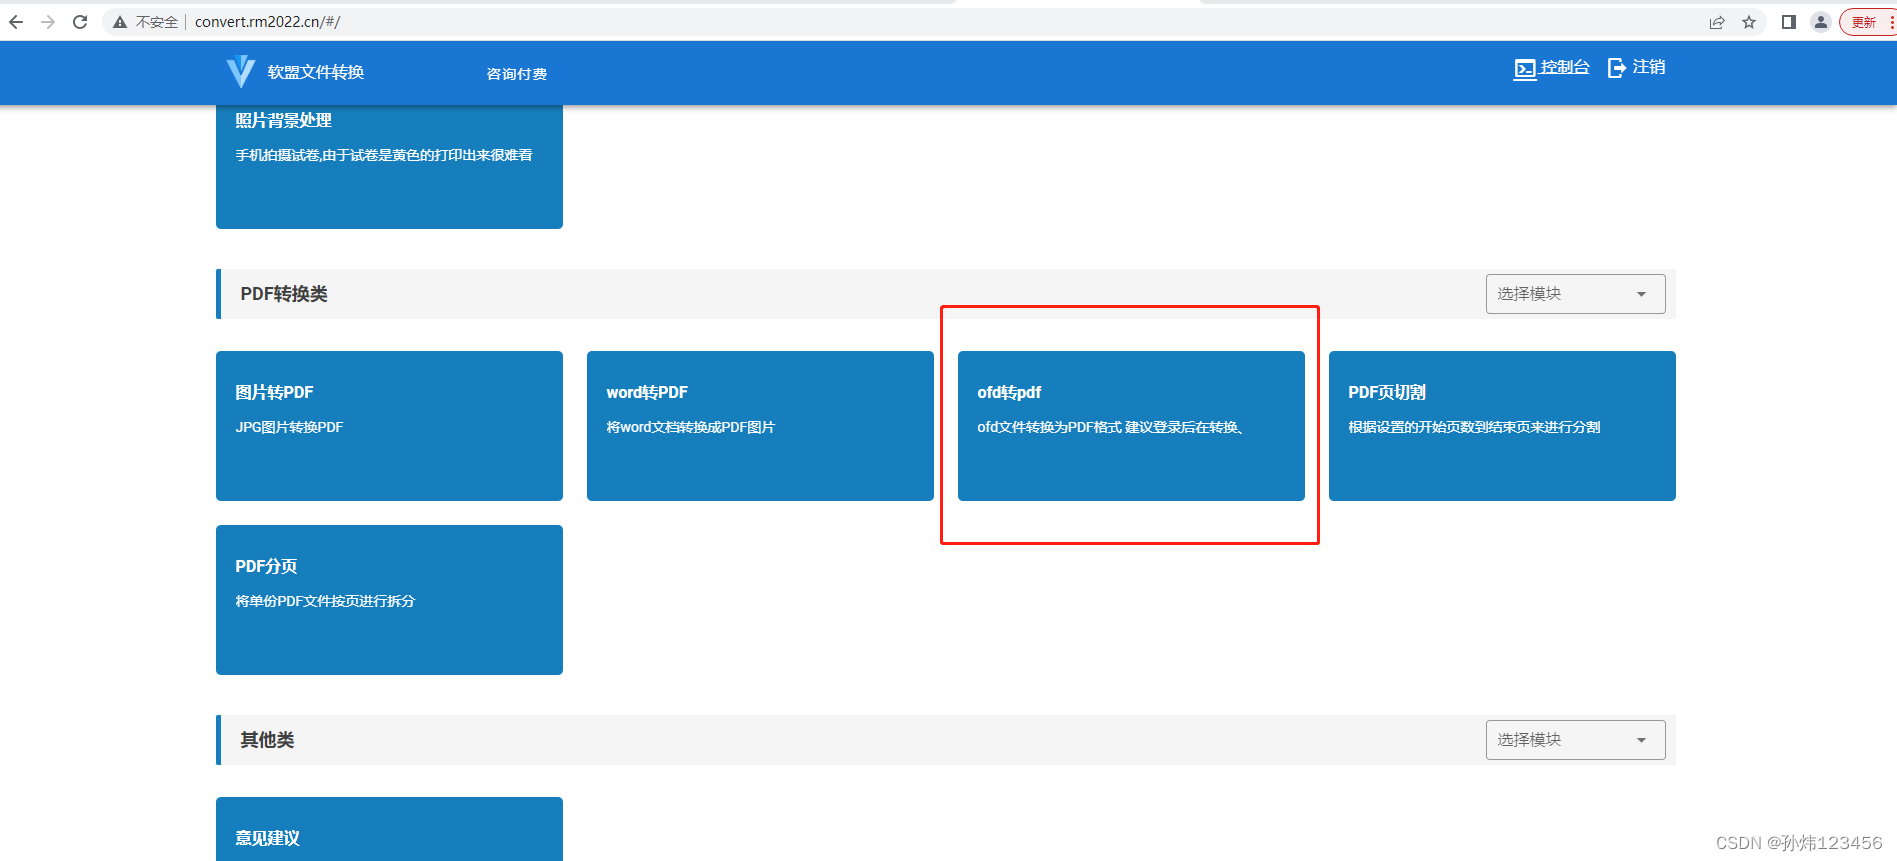This screenshot has width=1897, height=861.
Task: Bookmark page with the star icon
Action: coord(1749,22)
